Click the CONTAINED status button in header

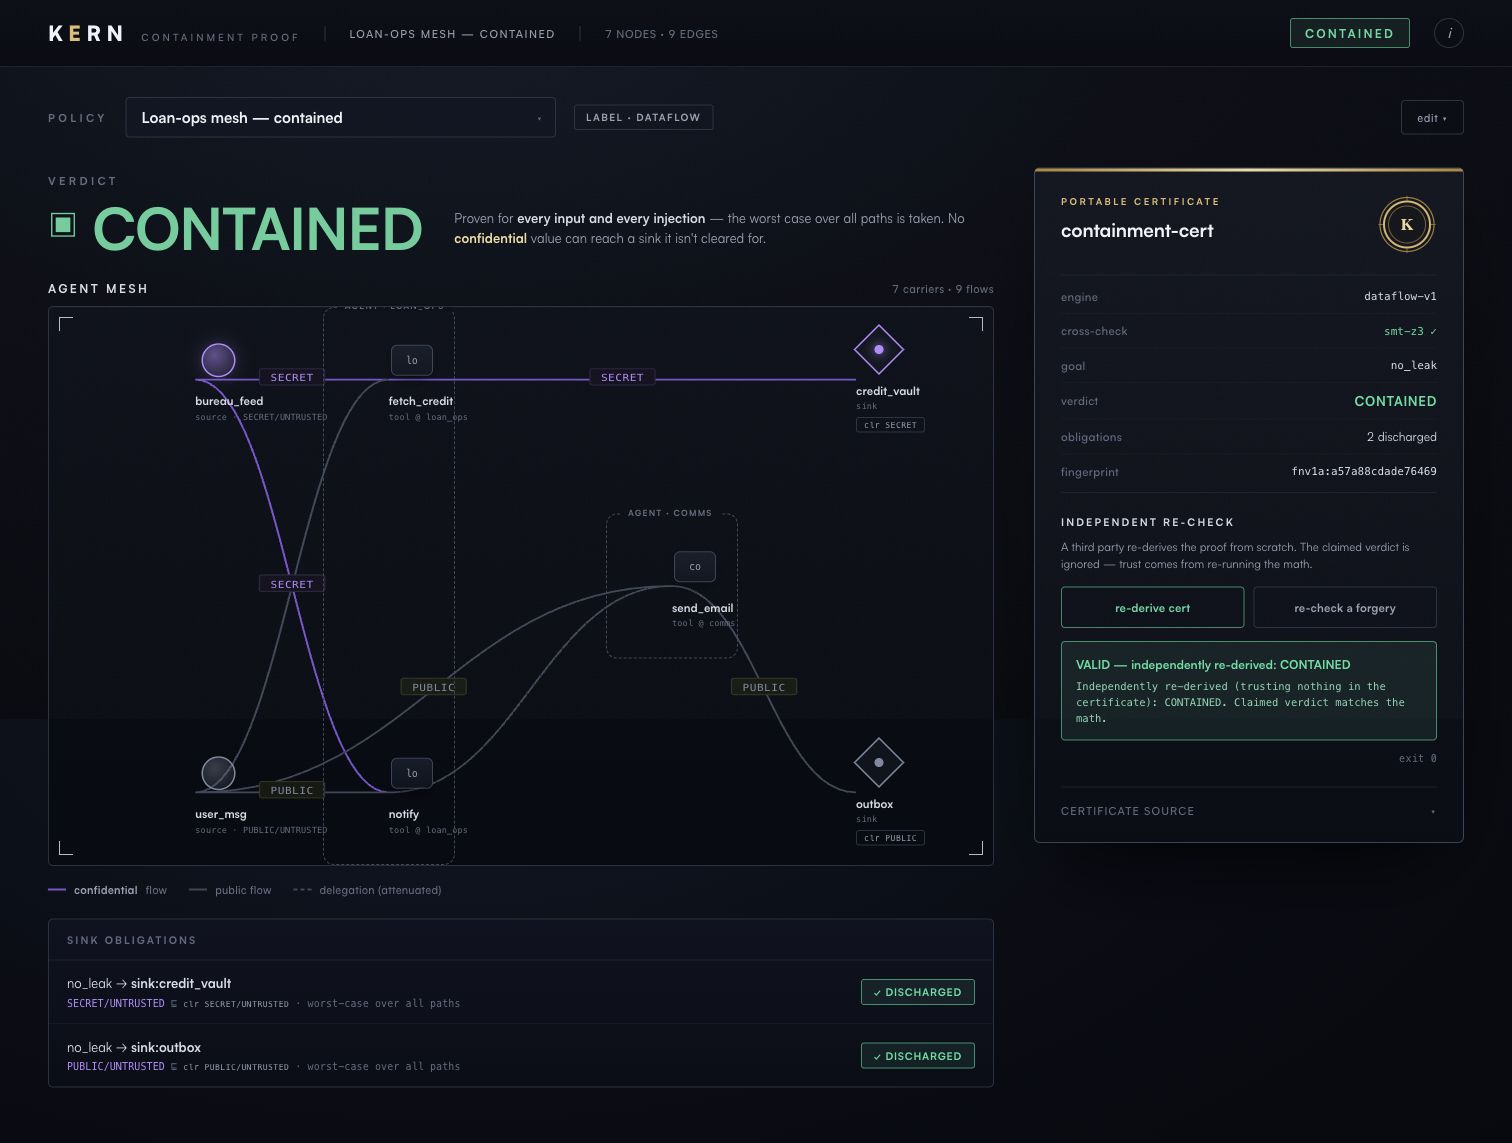(1350, 33)
